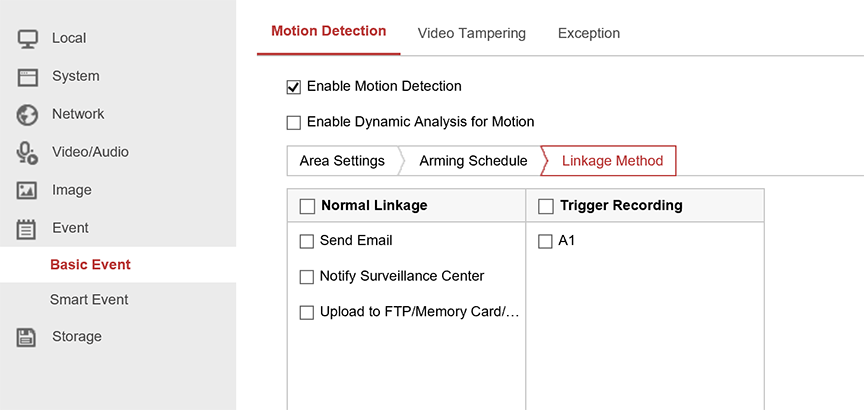Open Smart Event in the sidebar

tap(89, 300)
